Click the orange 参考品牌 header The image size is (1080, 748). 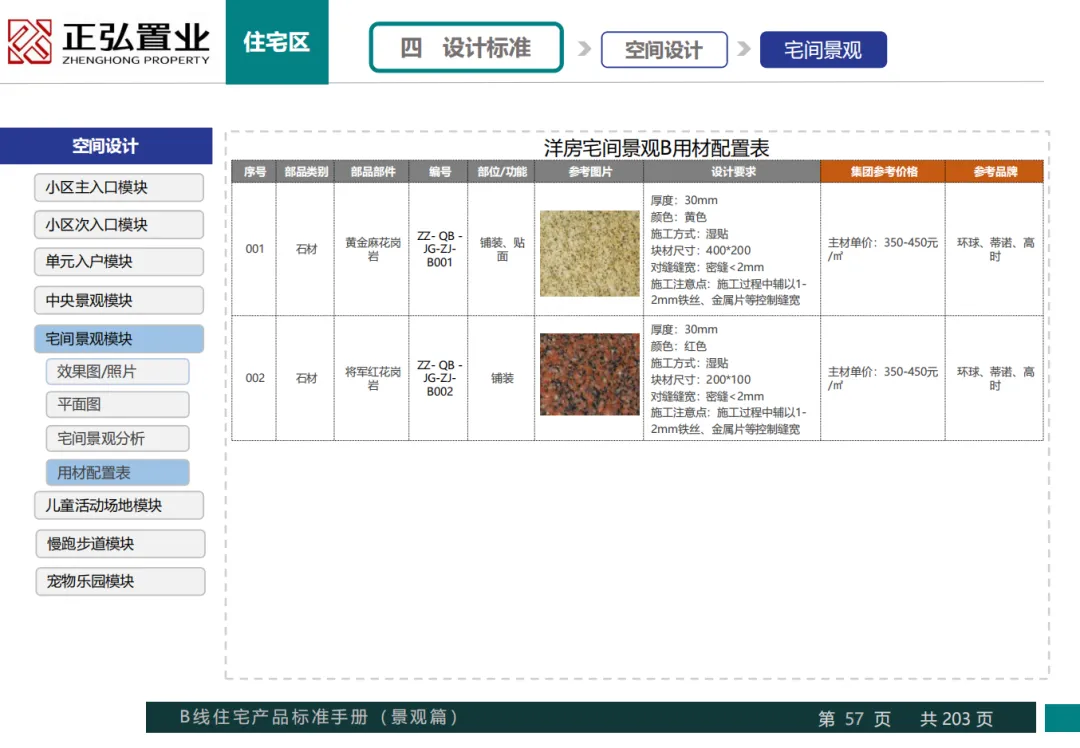(x=995, y=172)
